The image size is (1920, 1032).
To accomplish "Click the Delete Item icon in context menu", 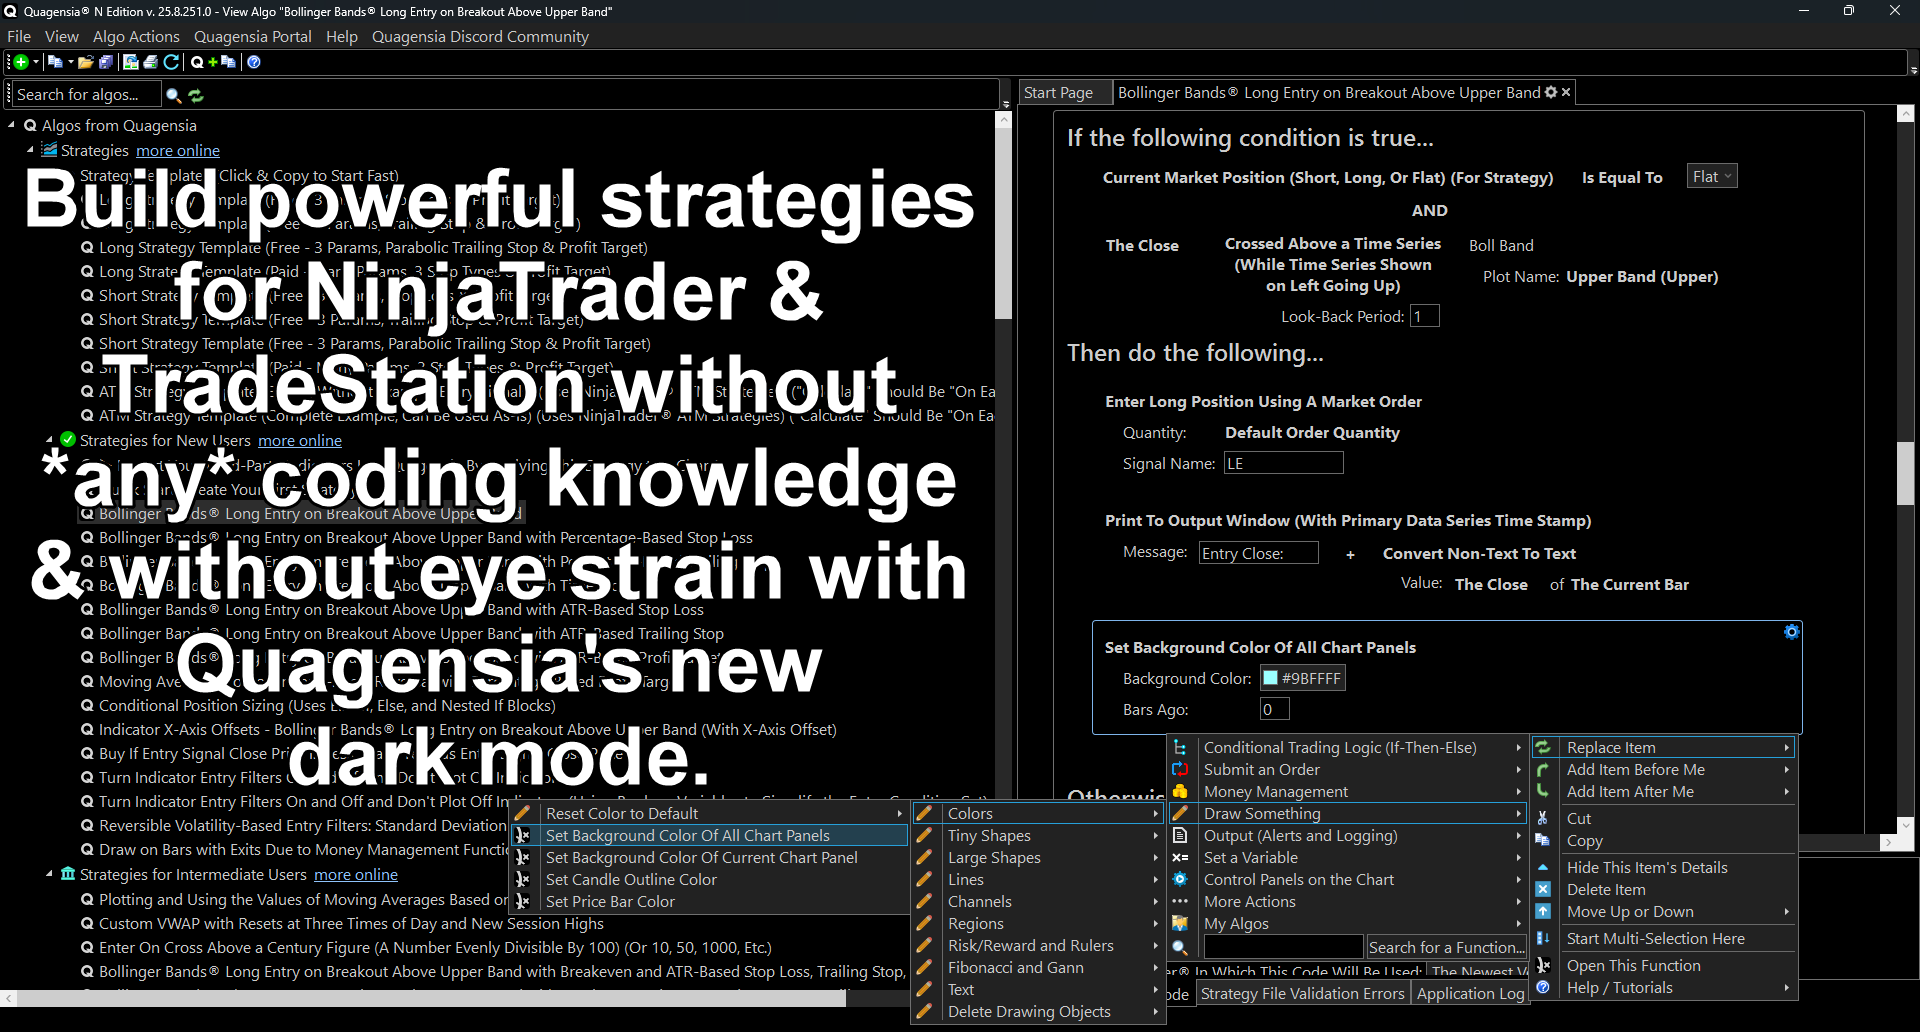I will 1543,889.
